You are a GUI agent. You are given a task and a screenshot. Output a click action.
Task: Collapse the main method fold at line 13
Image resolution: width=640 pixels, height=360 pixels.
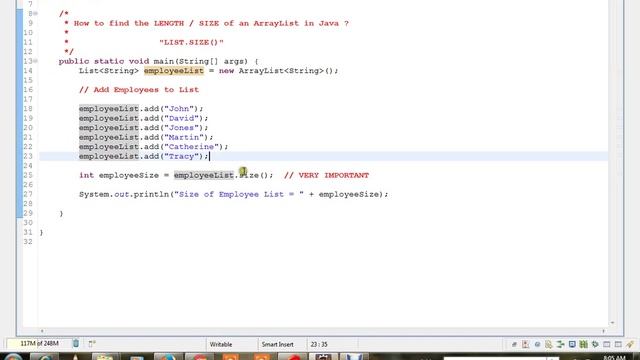pyautogui.click(x=36, y=61)
